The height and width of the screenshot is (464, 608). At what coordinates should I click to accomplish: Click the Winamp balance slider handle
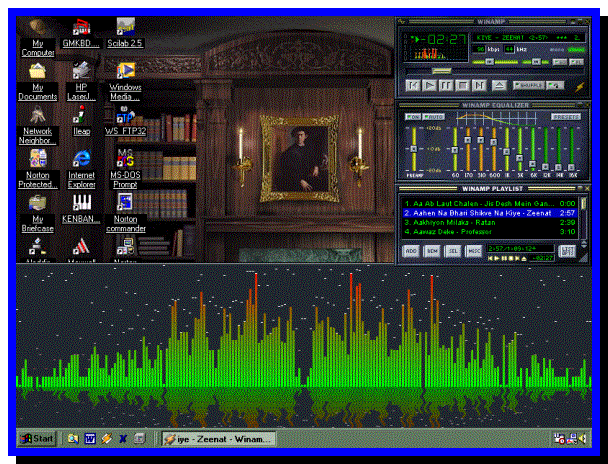(536, 62)
